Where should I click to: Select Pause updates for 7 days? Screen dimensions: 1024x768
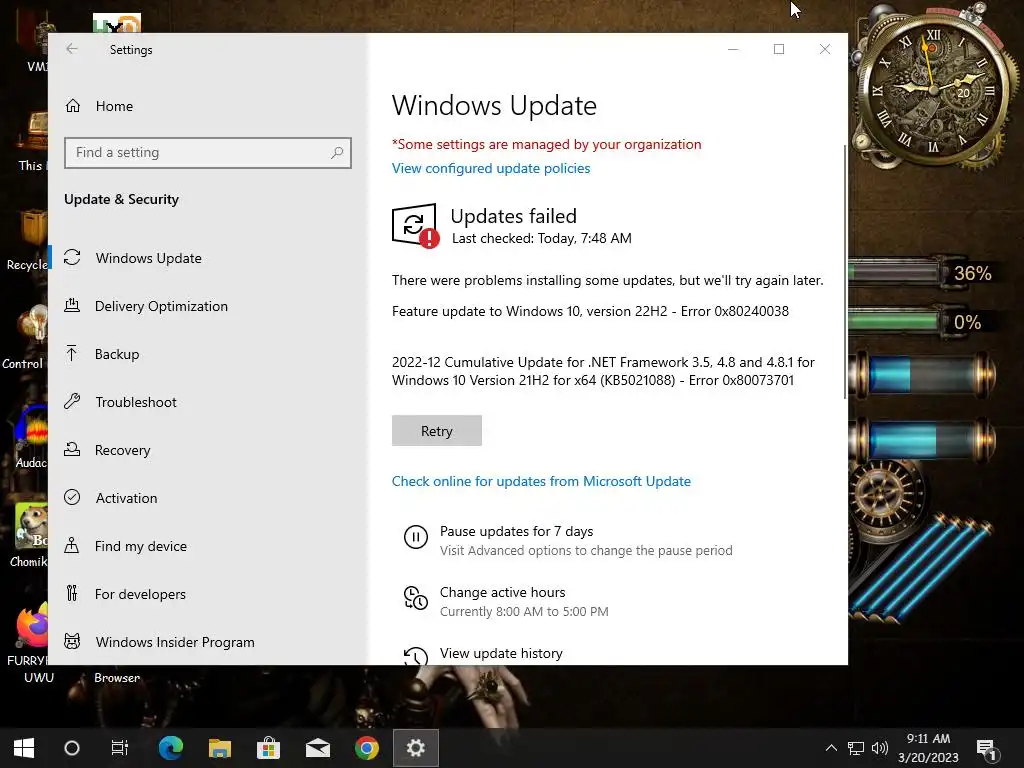pos(517,532)
